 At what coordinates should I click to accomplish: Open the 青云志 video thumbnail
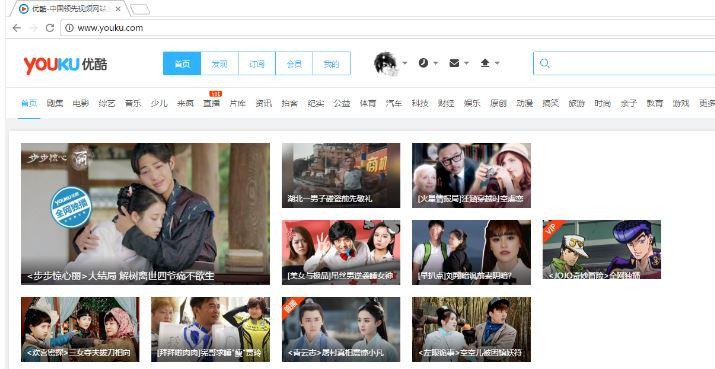[x=341, y=329]
